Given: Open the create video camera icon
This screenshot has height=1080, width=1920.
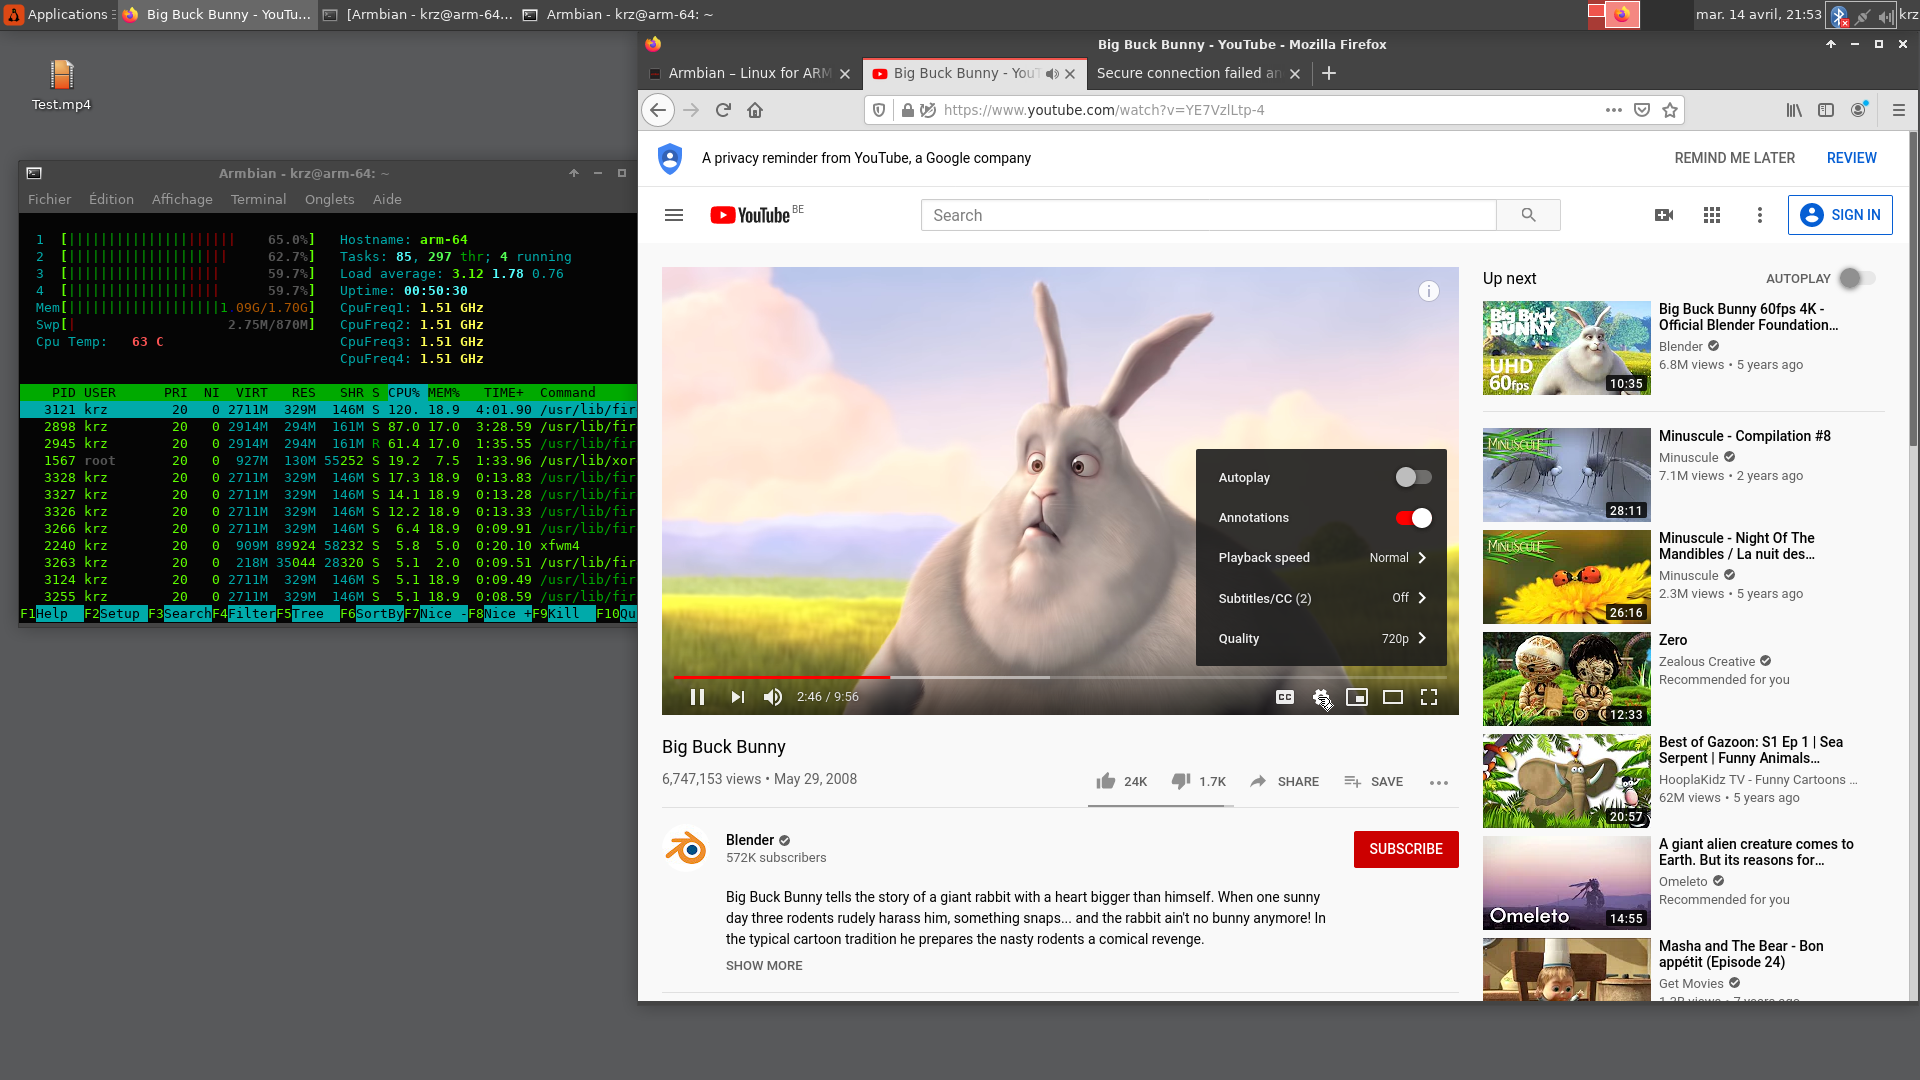Looking at the screenshot, I should [1664, 215].
